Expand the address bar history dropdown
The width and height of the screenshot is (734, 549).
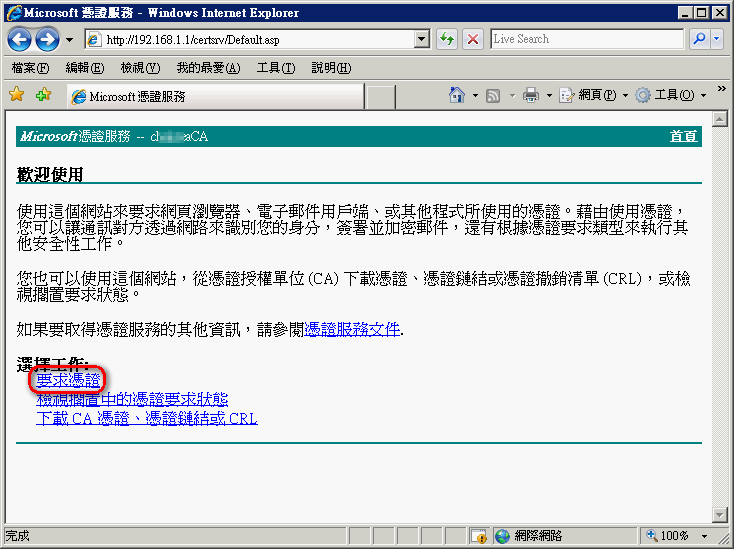[x=422, y=40]
